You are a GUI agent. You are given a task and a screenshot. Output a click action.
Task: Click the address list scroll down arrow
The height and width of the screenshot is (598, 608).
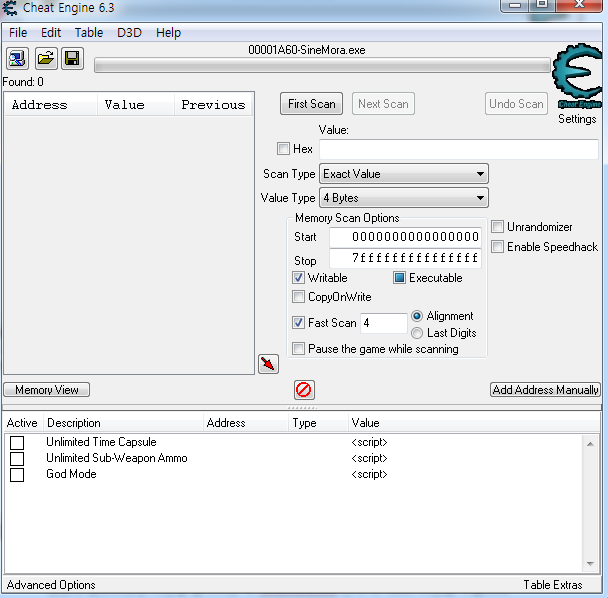(590, 563)
